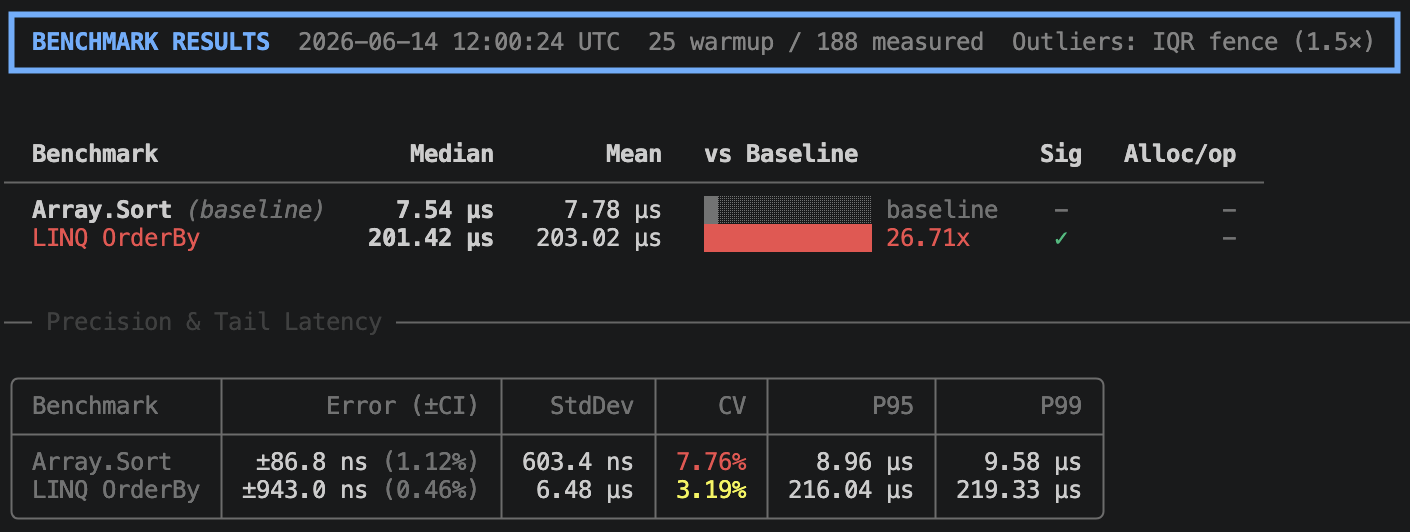Select the timestamp 2026-06-14 12:00:24 UTC
The image size is (1410, 532).
pyautogui.click(x=459, y=42)
